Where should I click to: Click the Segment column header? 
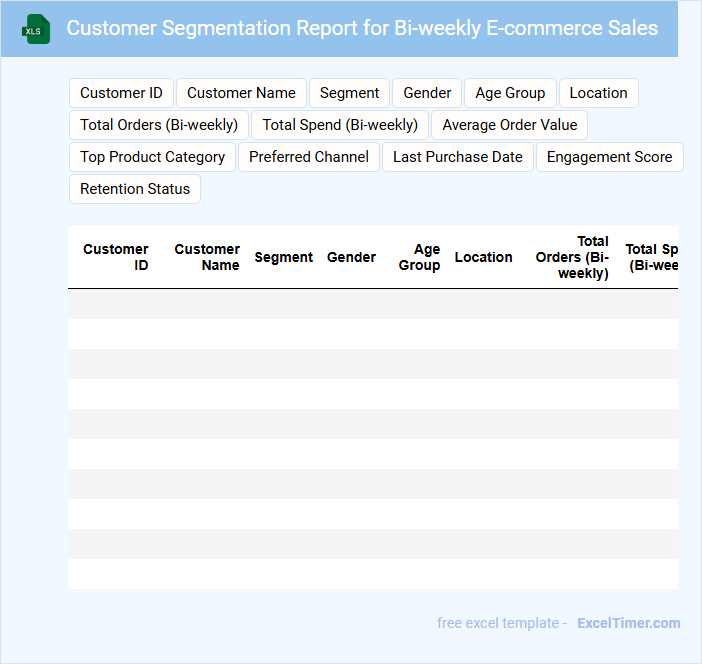click(x=283, y=257)
